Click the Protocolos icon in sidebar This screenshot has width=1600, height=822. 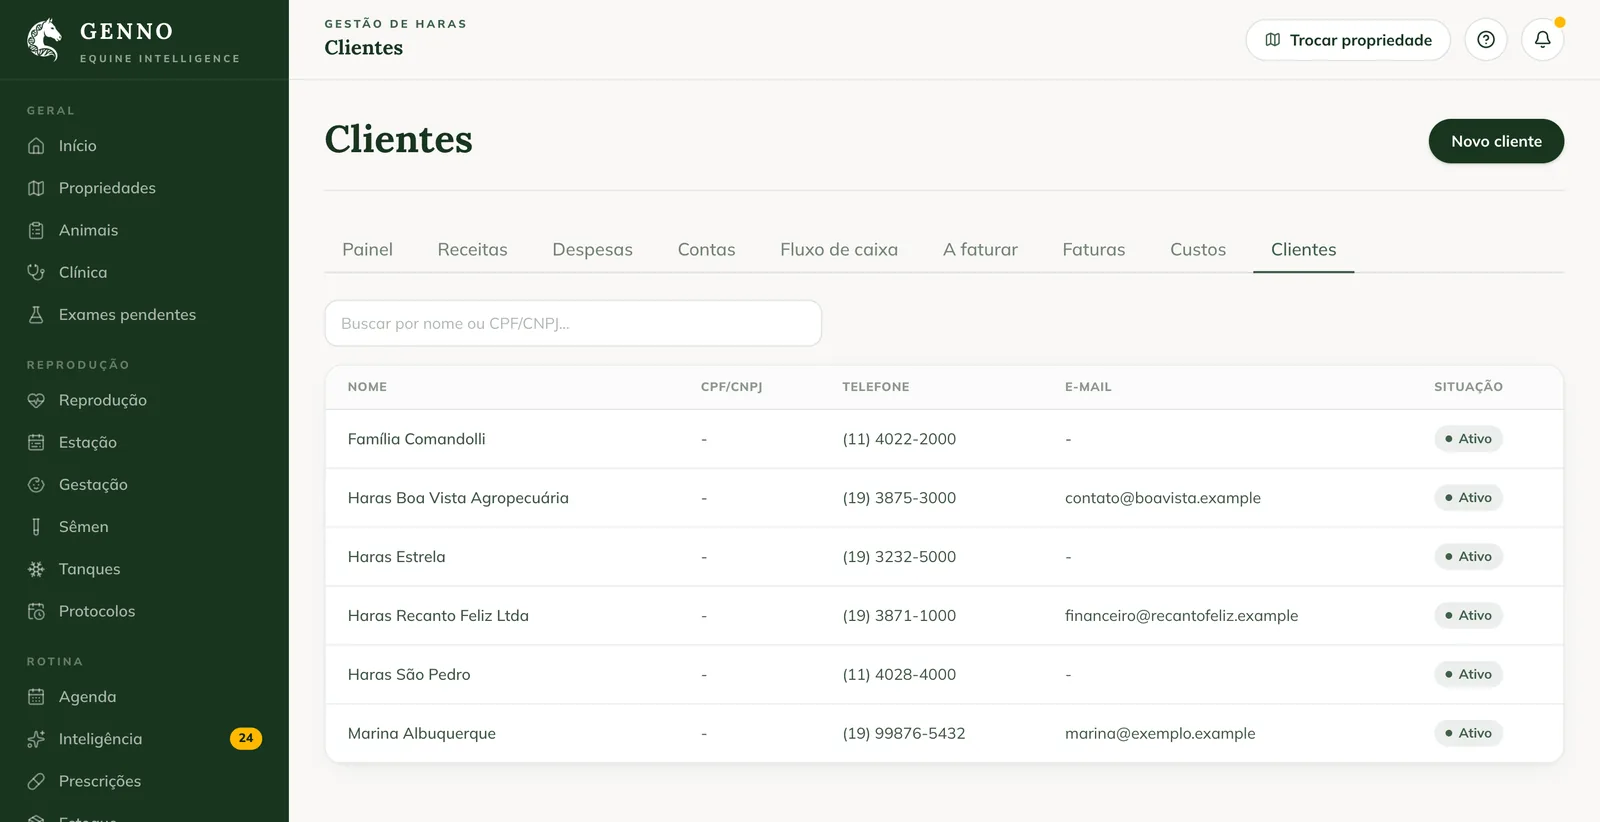click(36, 611)
